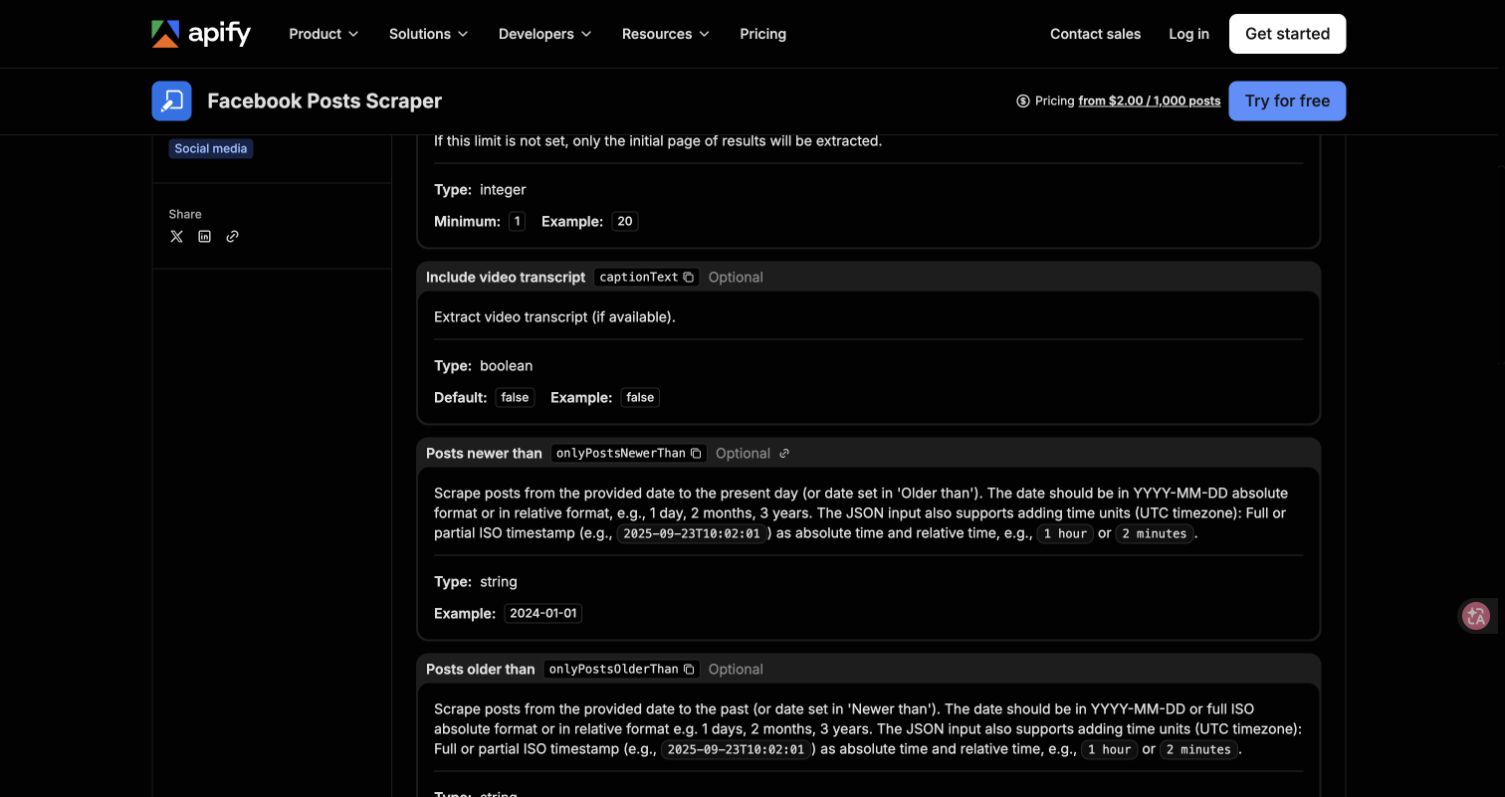Click the Posts older than heading
The image size is (1505, 797).
pyautogui.click(x=481, y=669)
